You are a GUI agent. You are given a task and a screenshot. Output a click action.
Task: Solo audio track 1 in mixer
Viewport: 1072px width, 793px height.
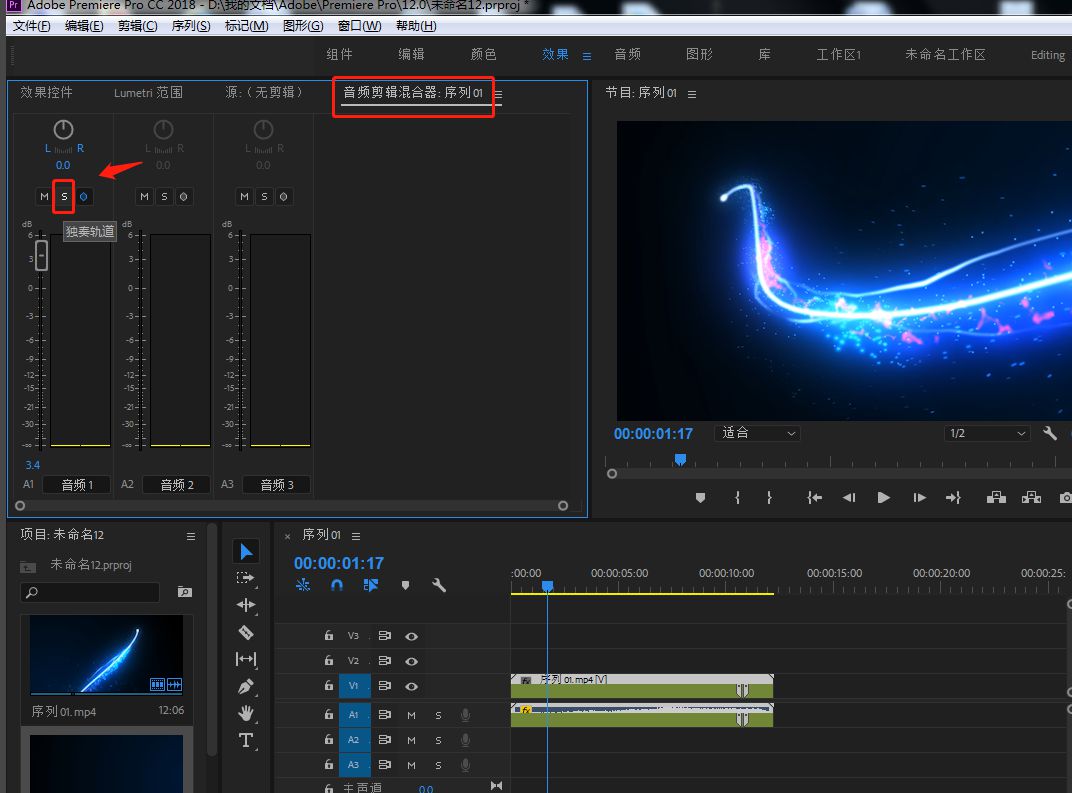click(64, 196)
